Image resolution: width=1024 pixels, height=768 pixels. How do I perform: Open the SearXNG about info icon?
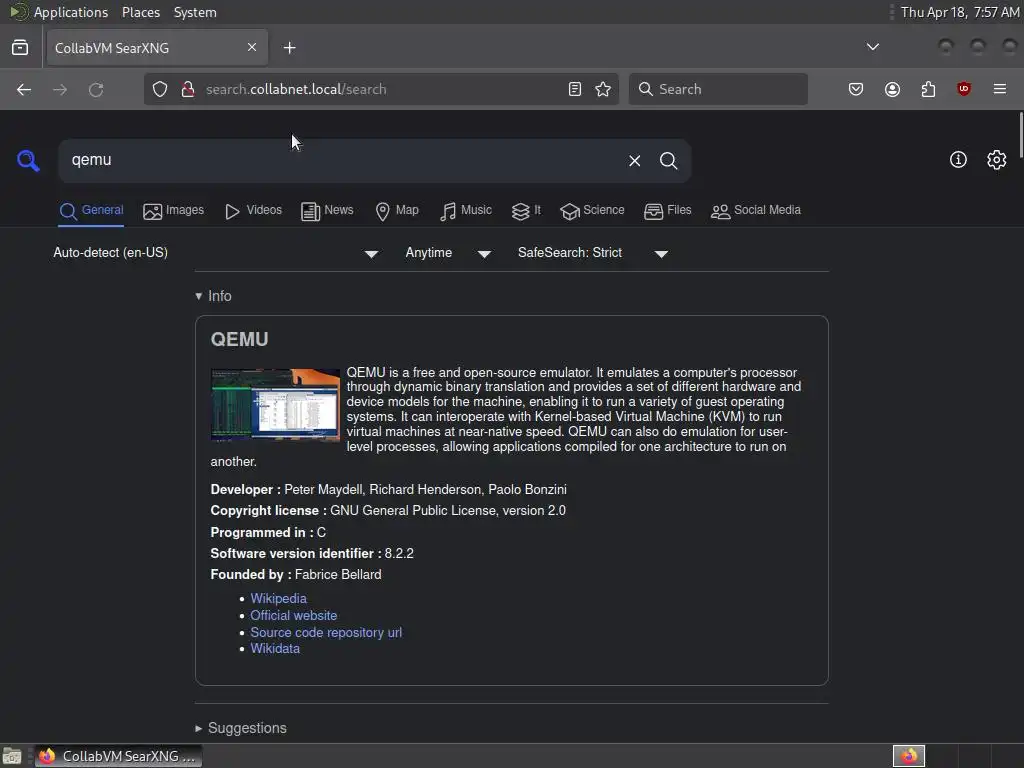coord(958,160)
